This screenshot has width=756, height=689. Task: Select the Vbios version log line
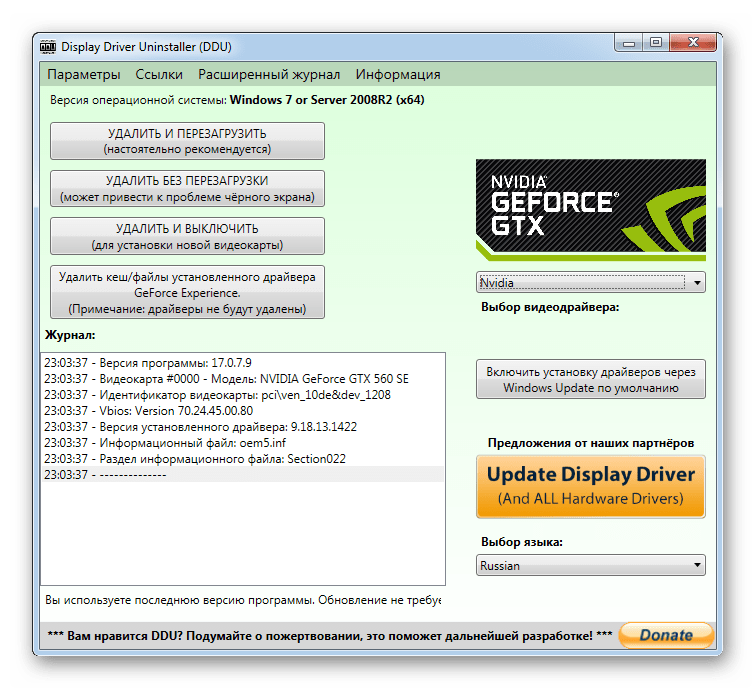149,411
